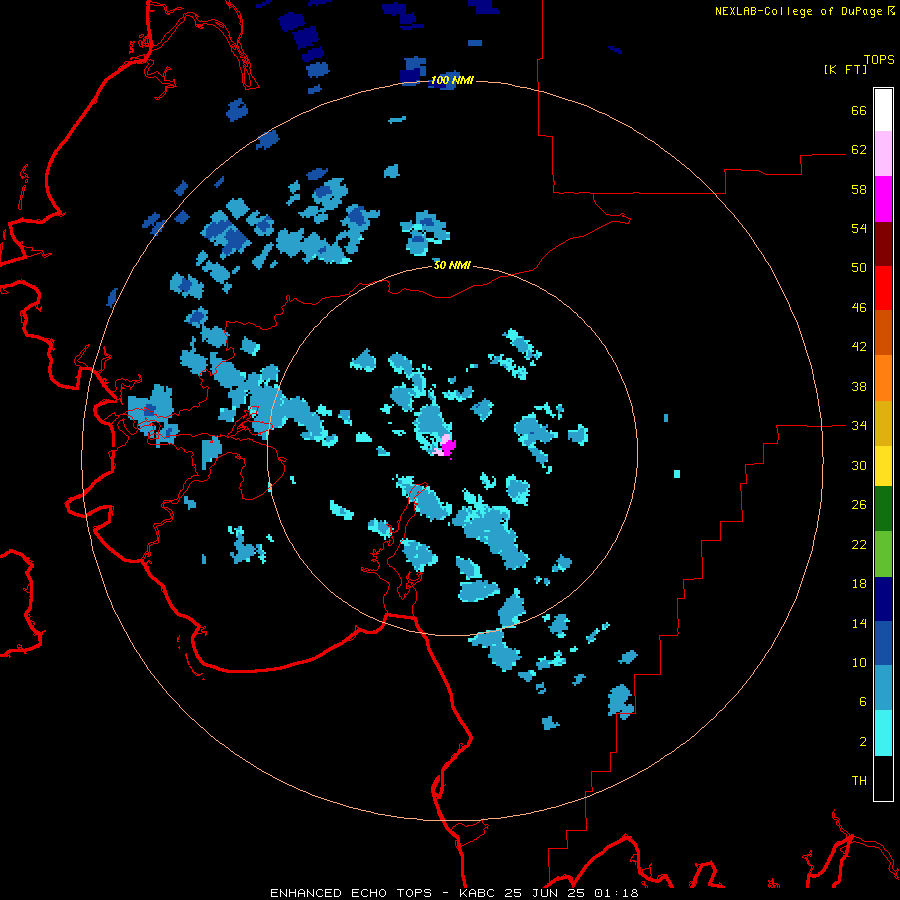The width and height of the screenshot is (900, 900).
Task: Click the legend value "62"
Action: (859, 149)
